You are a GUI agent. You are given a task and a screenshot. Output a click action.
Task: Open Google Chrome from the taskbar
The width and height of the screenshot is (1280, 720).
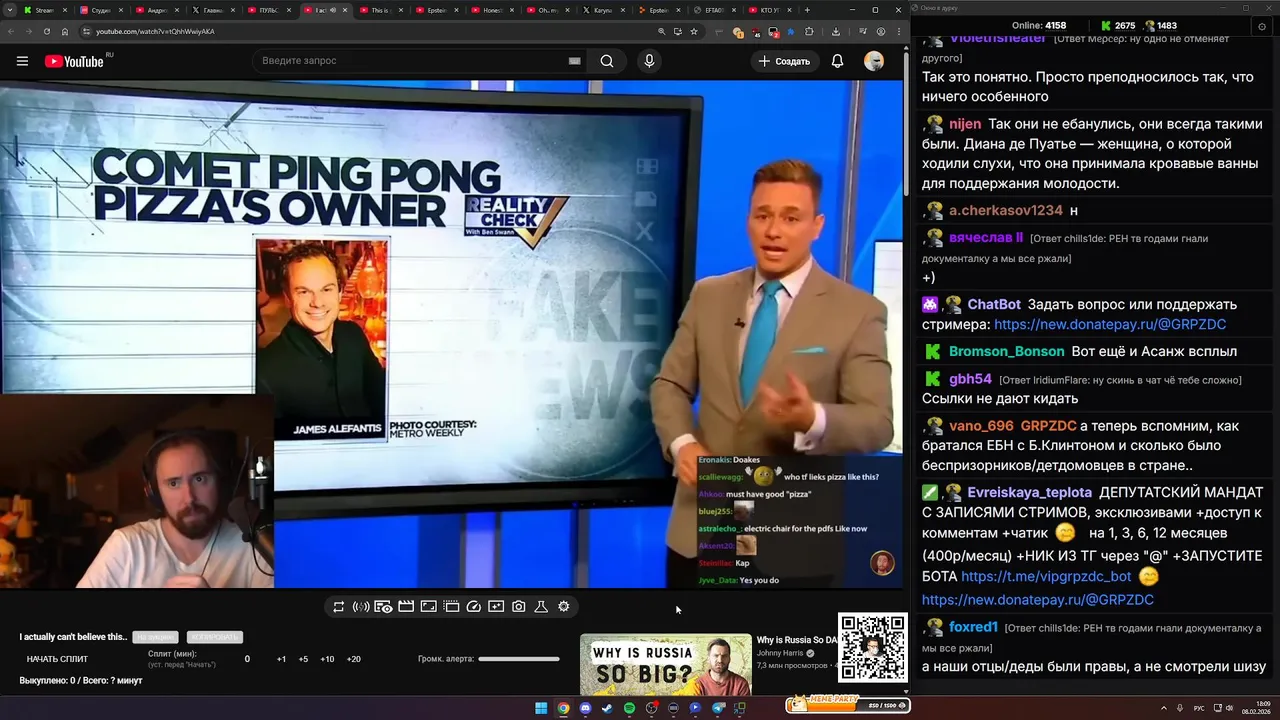[563, 708]
